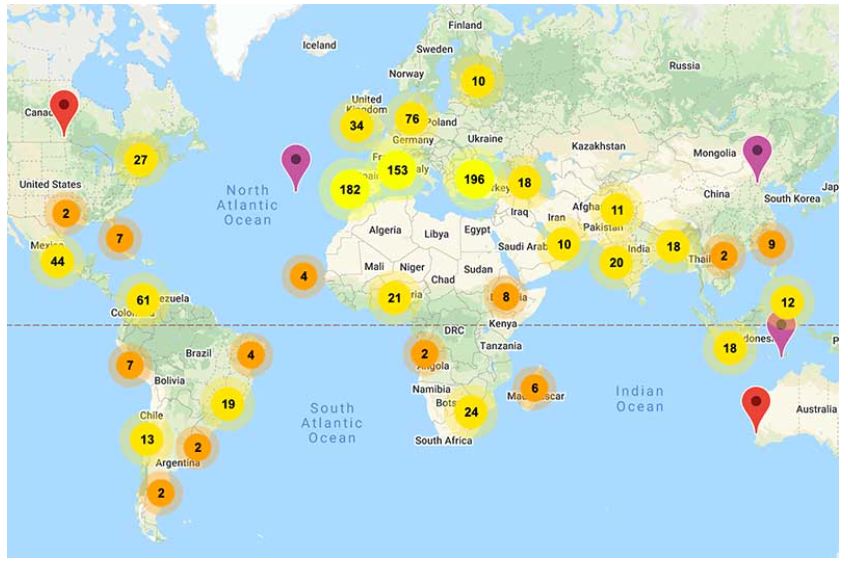Click the 44 cluster over Mexico
This screenshot has width=848, height=567.
coord(57,261)
